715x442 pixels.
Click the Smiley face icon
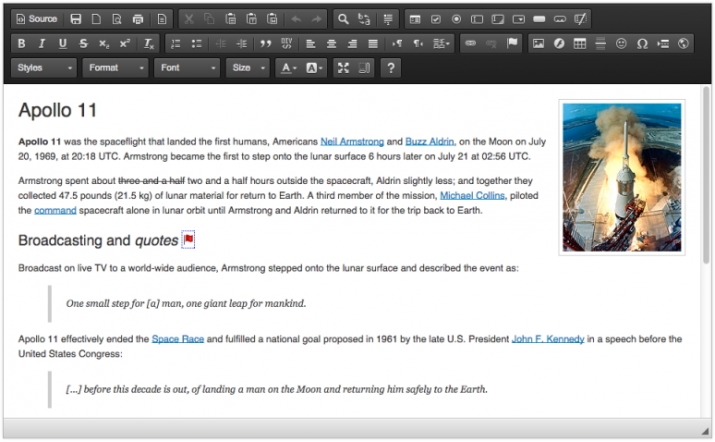pyautogui.click(x=621, y=44)
